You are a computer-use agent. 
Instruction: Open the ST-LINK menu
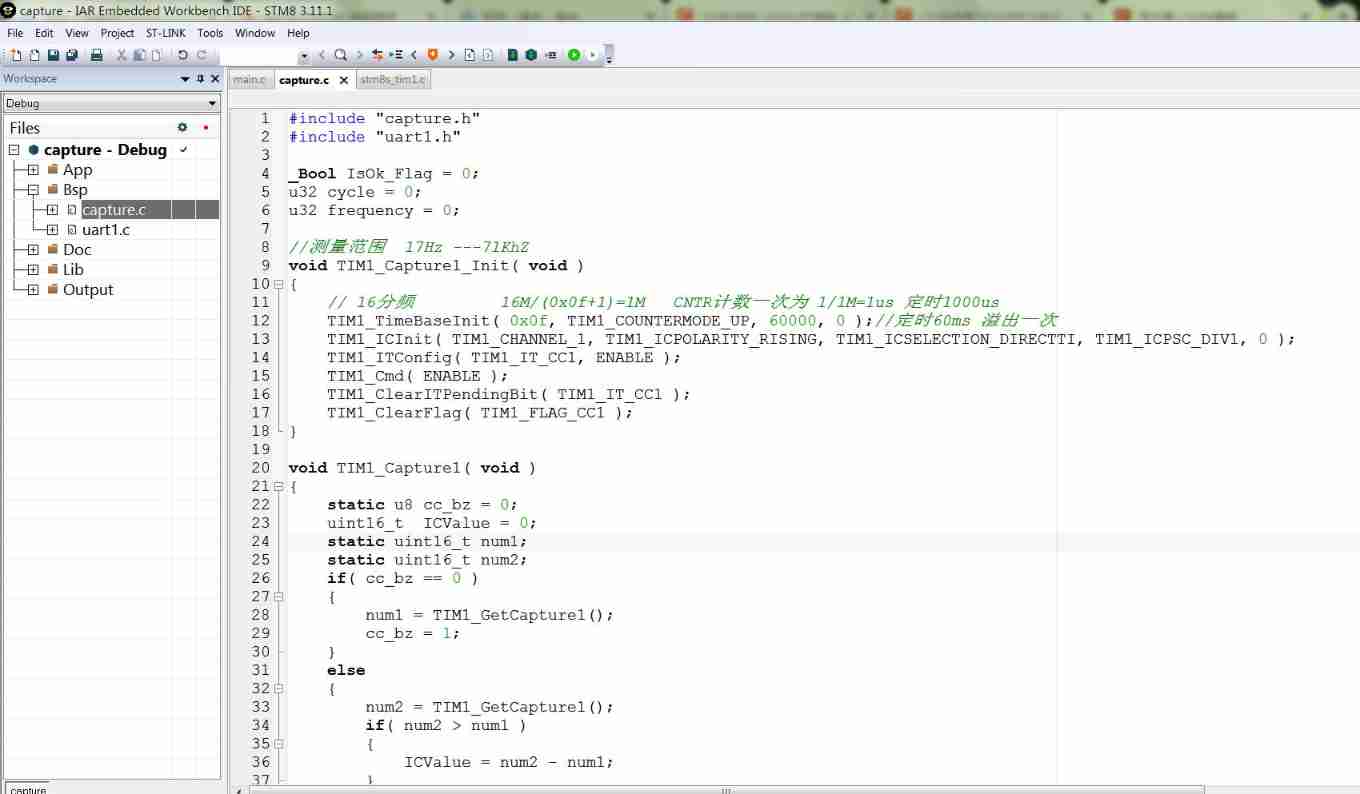[x=165, y=33]
